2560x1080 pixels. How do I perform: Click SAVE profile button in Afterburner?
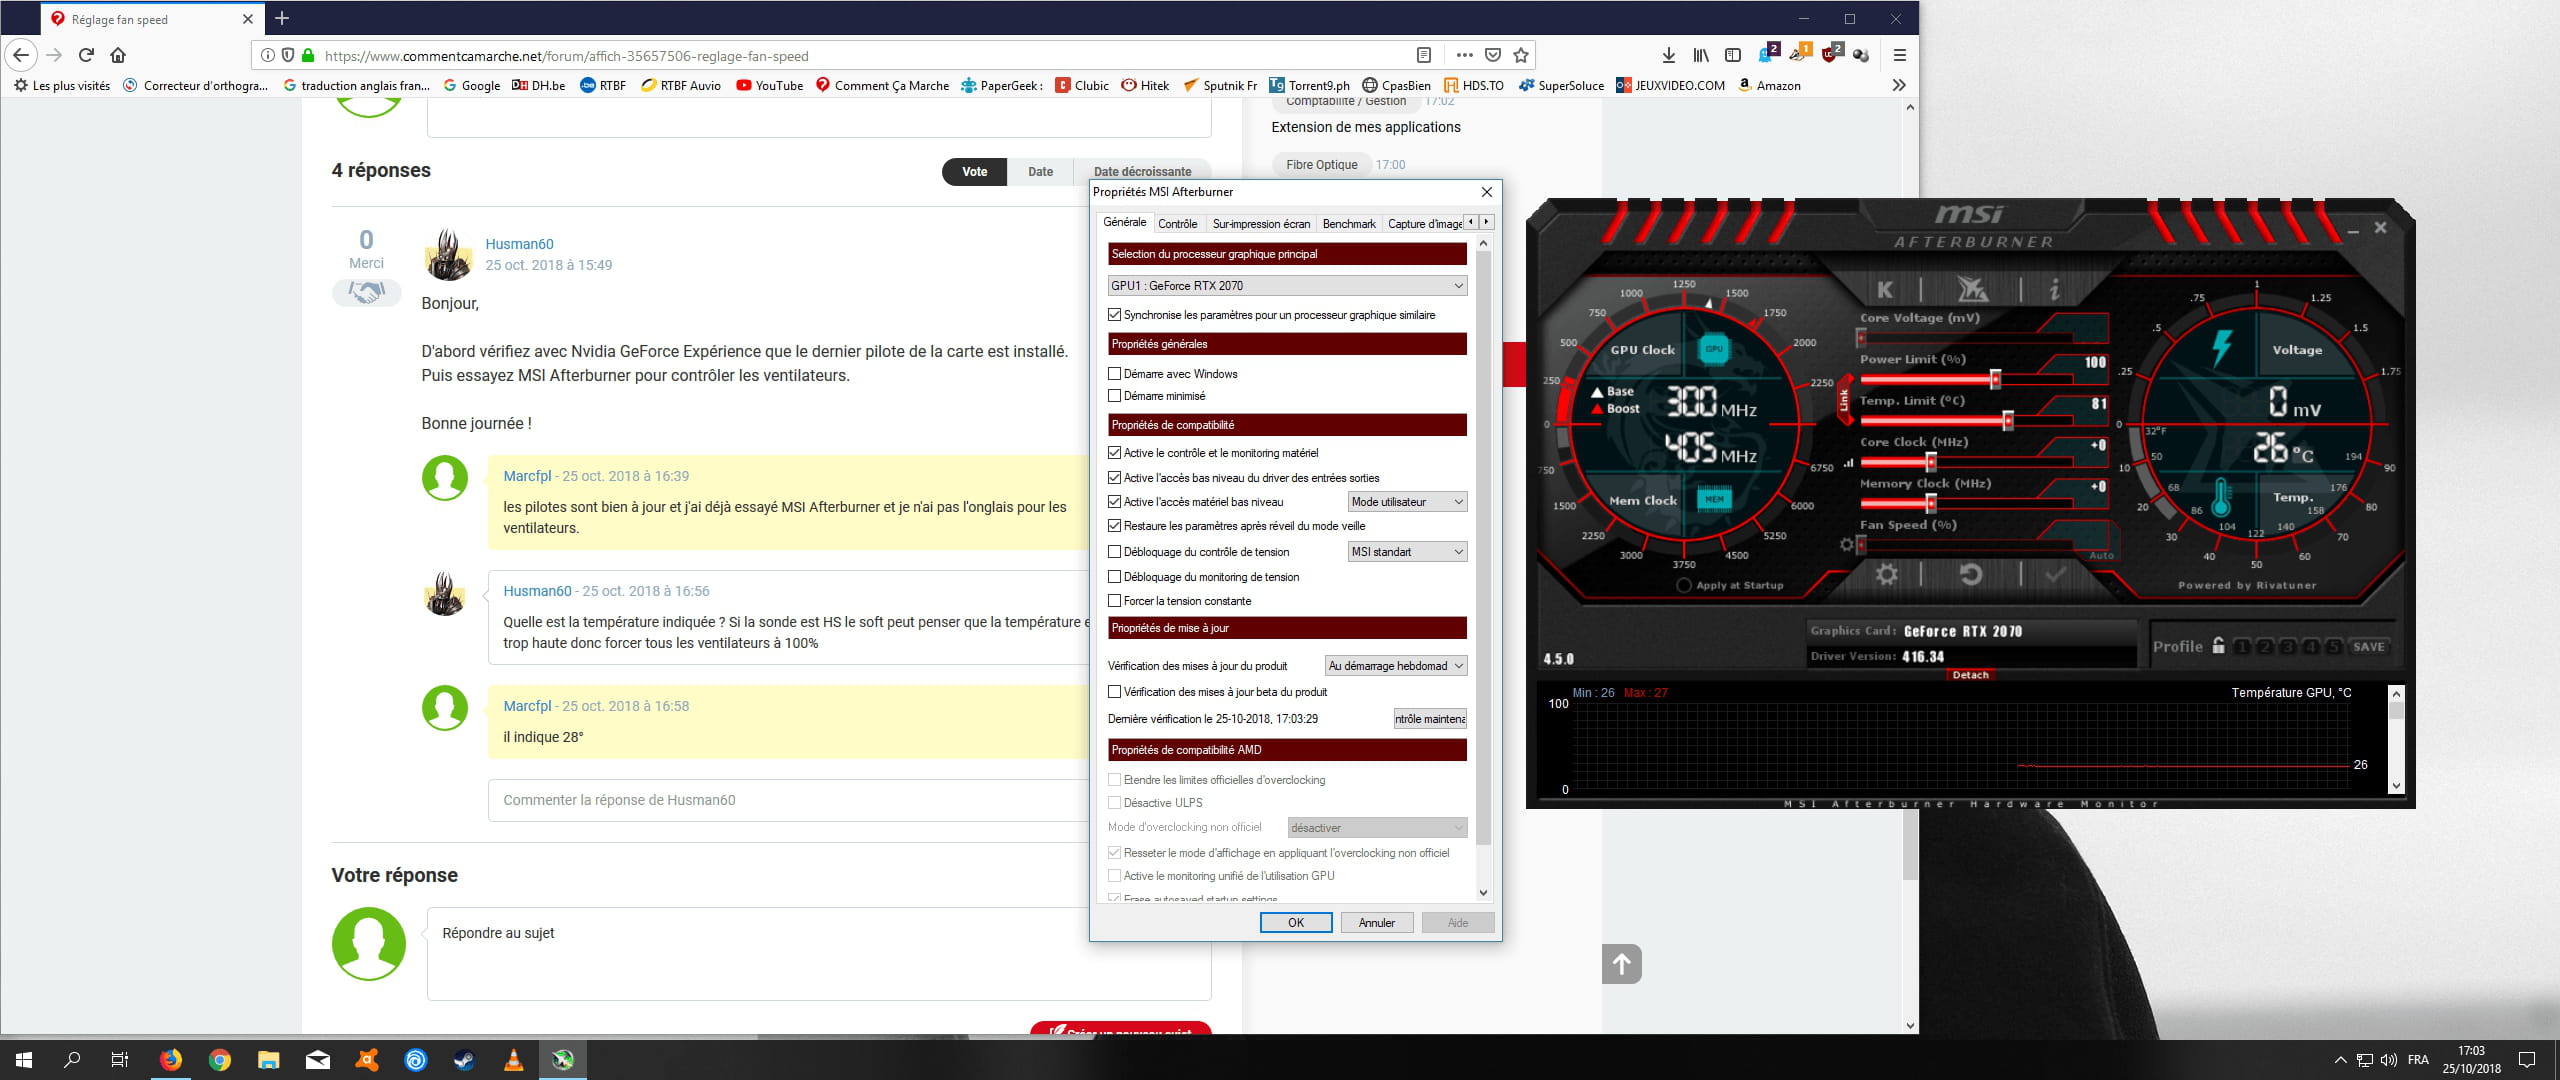click(x=2368, y=647)
